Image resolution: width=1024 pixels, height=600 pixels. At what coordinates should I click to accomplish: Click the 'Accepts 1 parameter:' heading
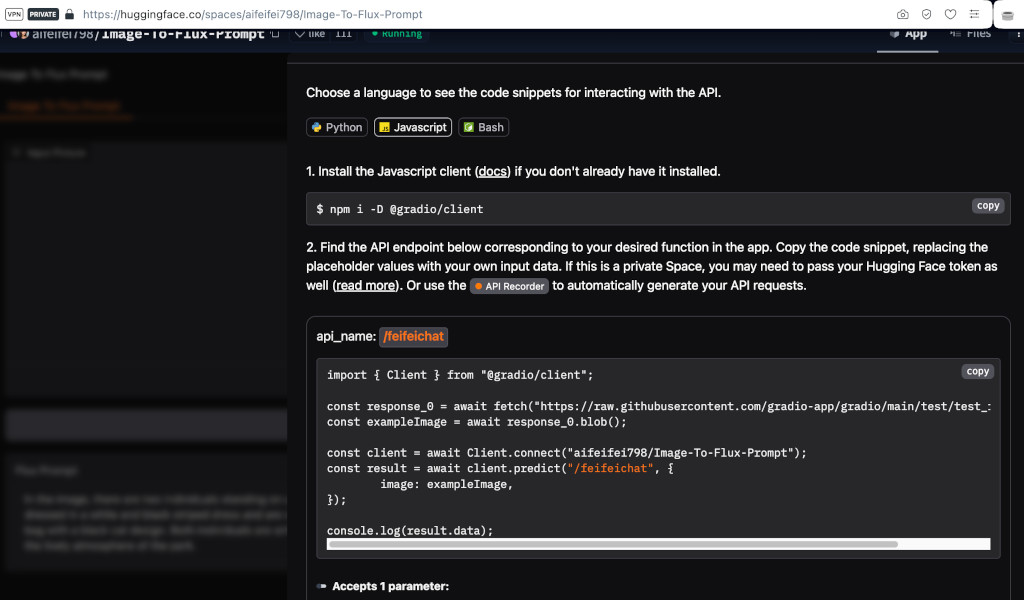click(390, 586)
